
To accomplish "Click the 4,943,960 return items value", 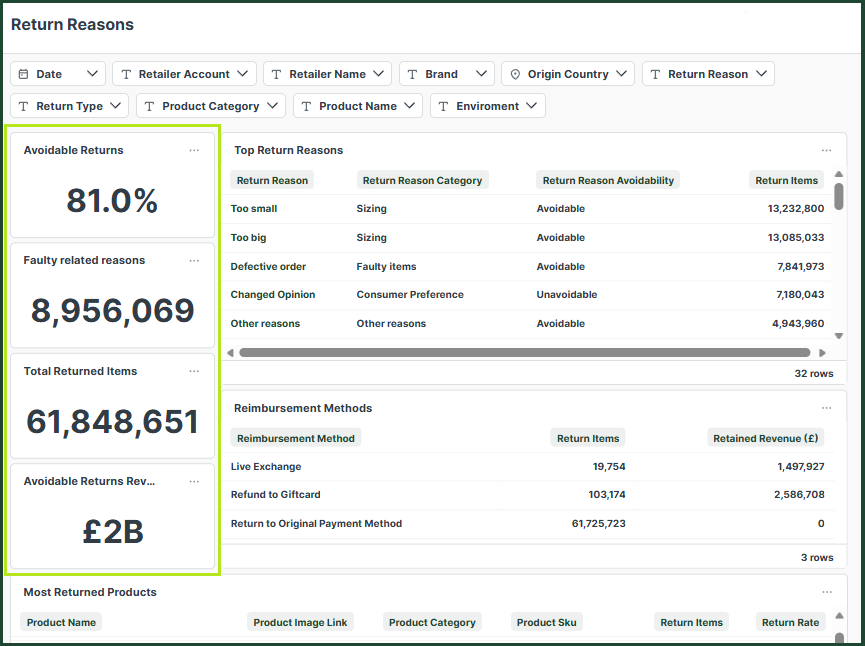I will pyautogui.click(x=798, y=323).
